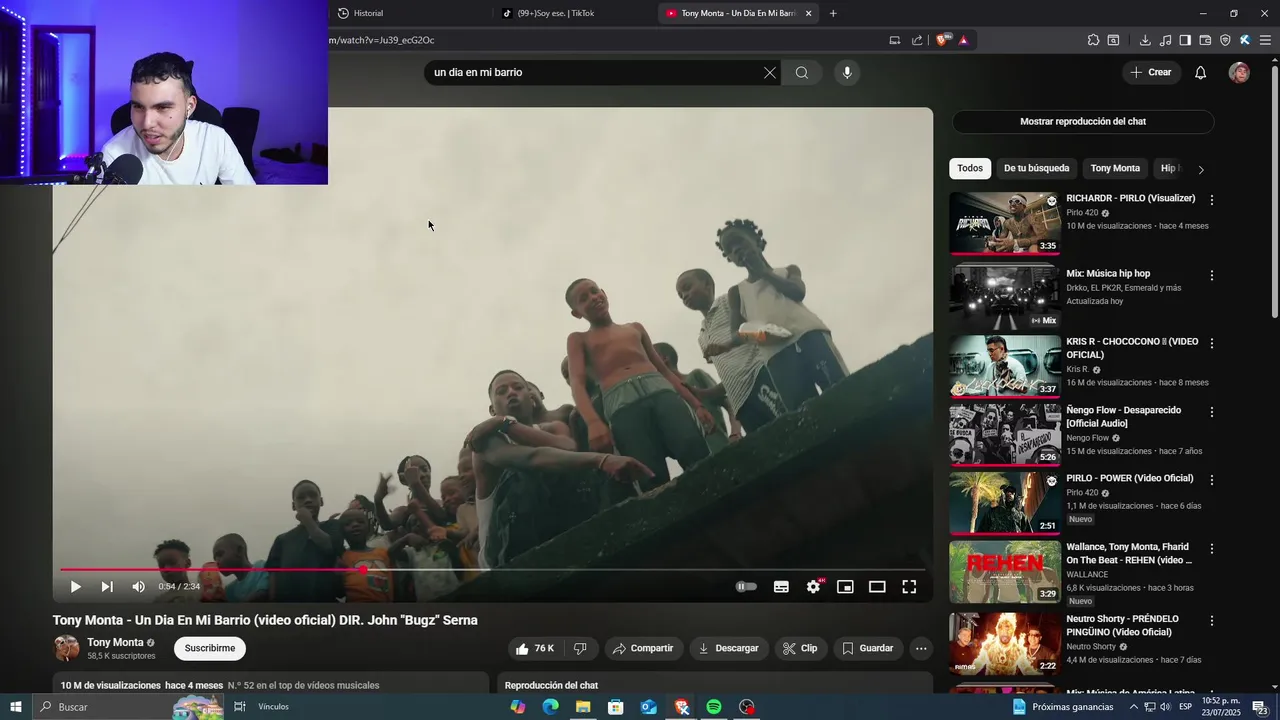This screenshot has height=720, width=1280.
Task: Open the PIRLO - POWER video title
Action: [x=1129, y=478]
